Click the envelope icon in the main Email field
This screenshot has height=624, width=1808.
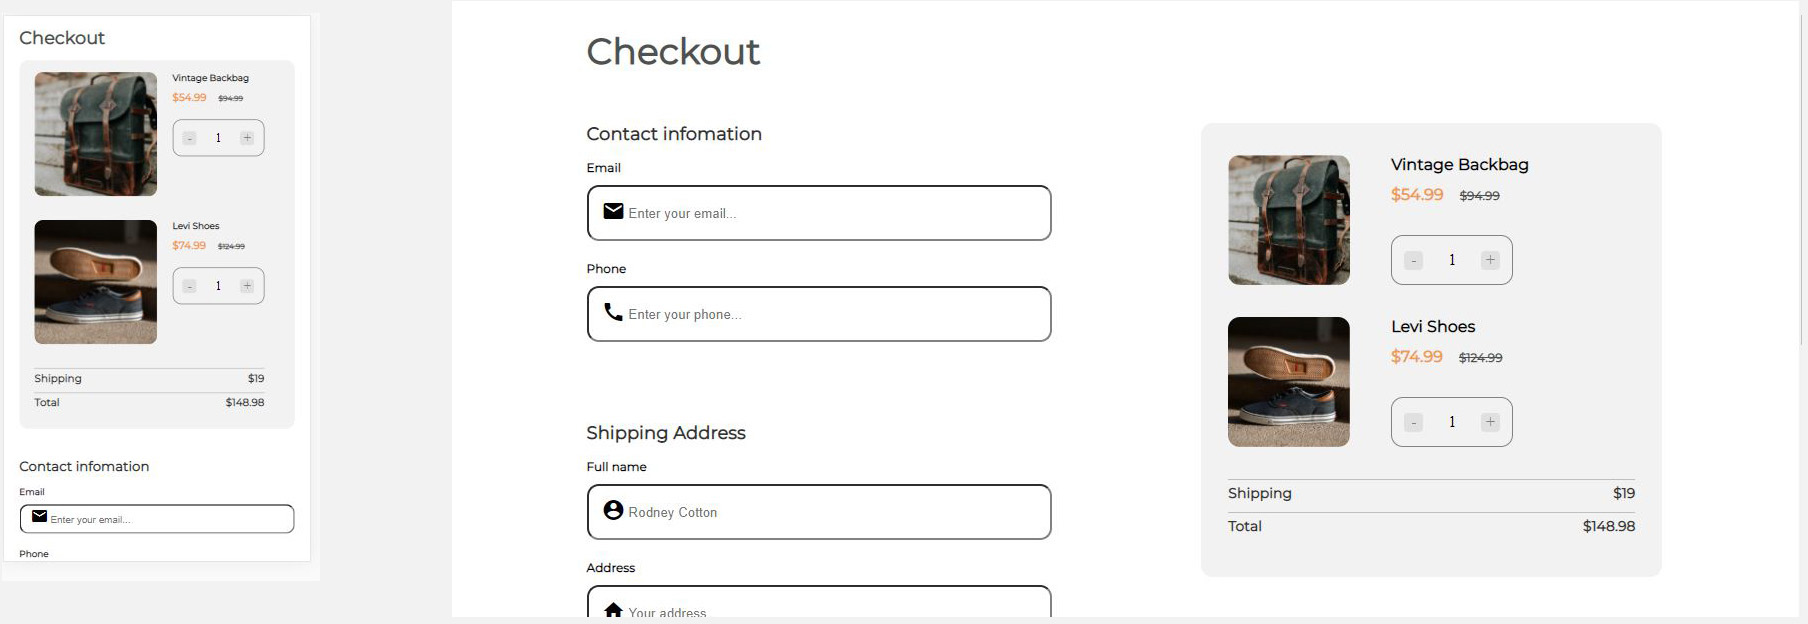point(613,211)
